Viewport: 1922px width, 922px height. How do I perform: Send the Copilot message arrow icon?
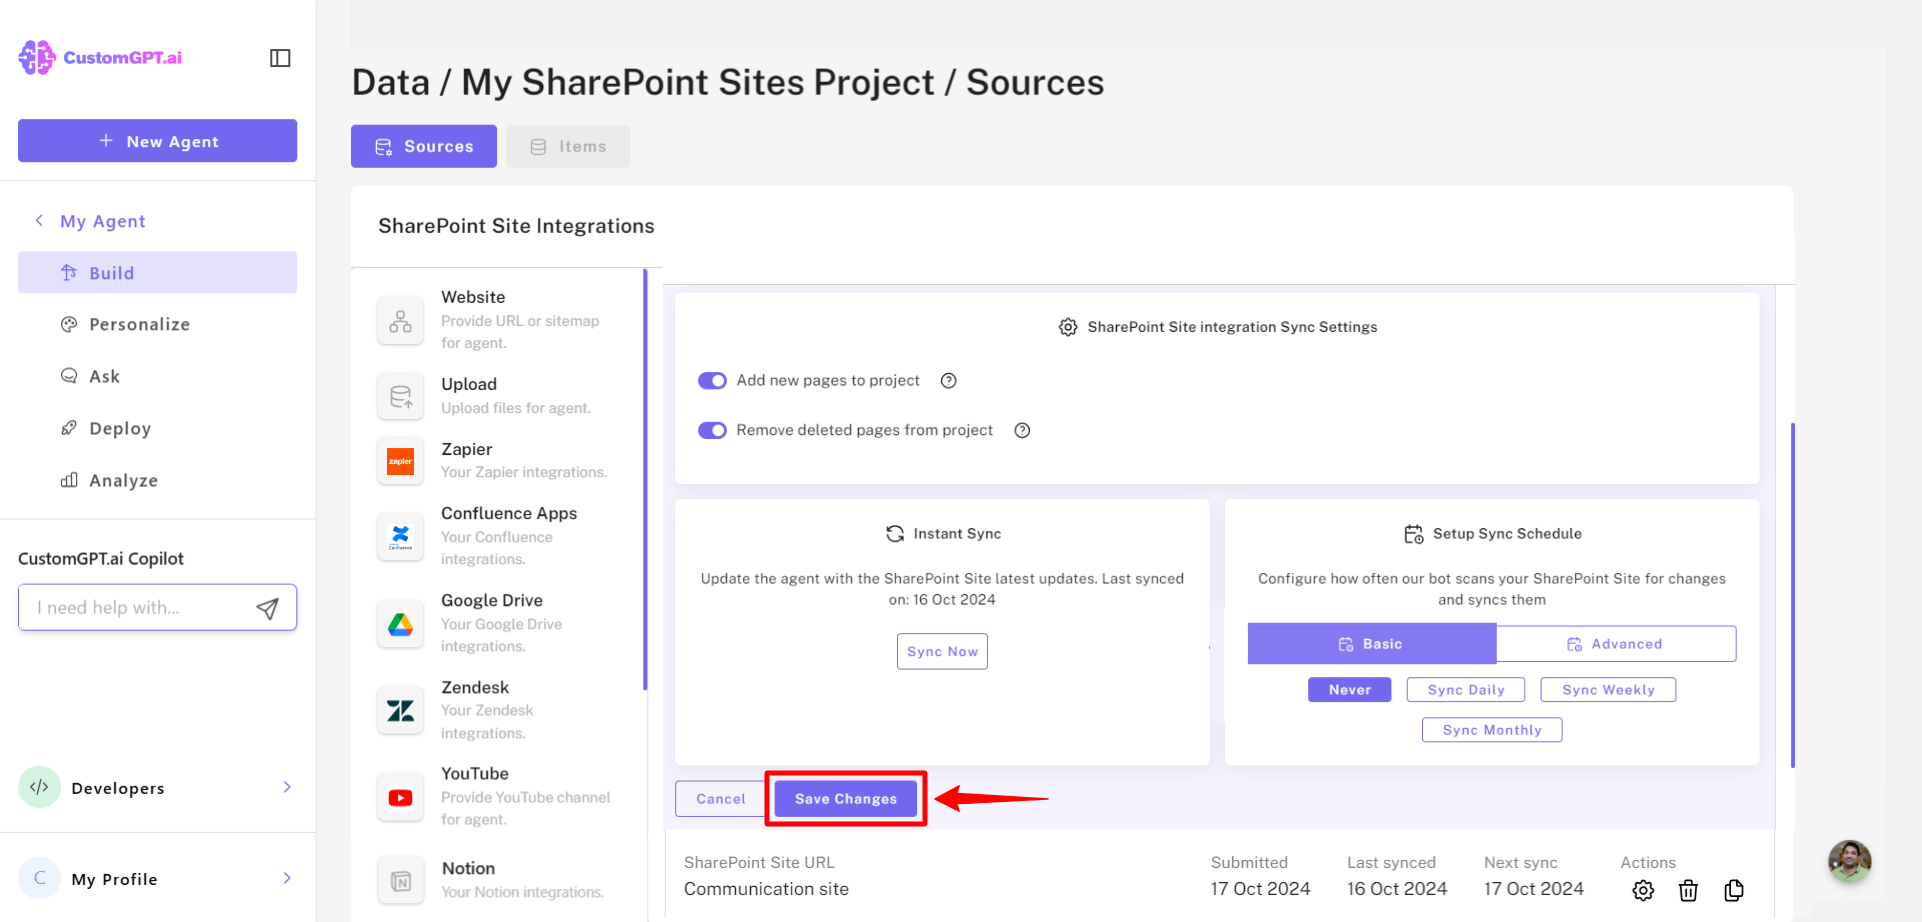[267, 608]
